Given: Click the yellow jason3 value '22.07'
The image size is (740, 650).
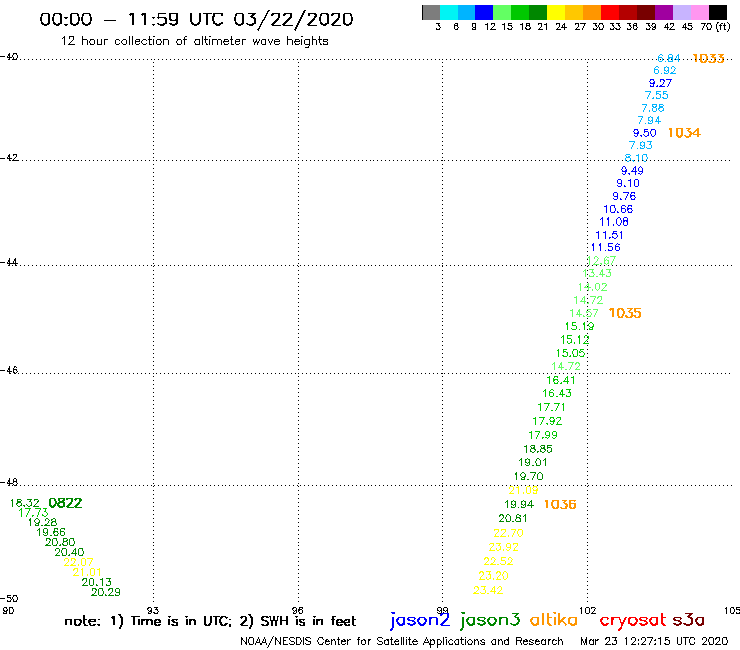Looking at the screenshot, I should click(x=78, y=562).
